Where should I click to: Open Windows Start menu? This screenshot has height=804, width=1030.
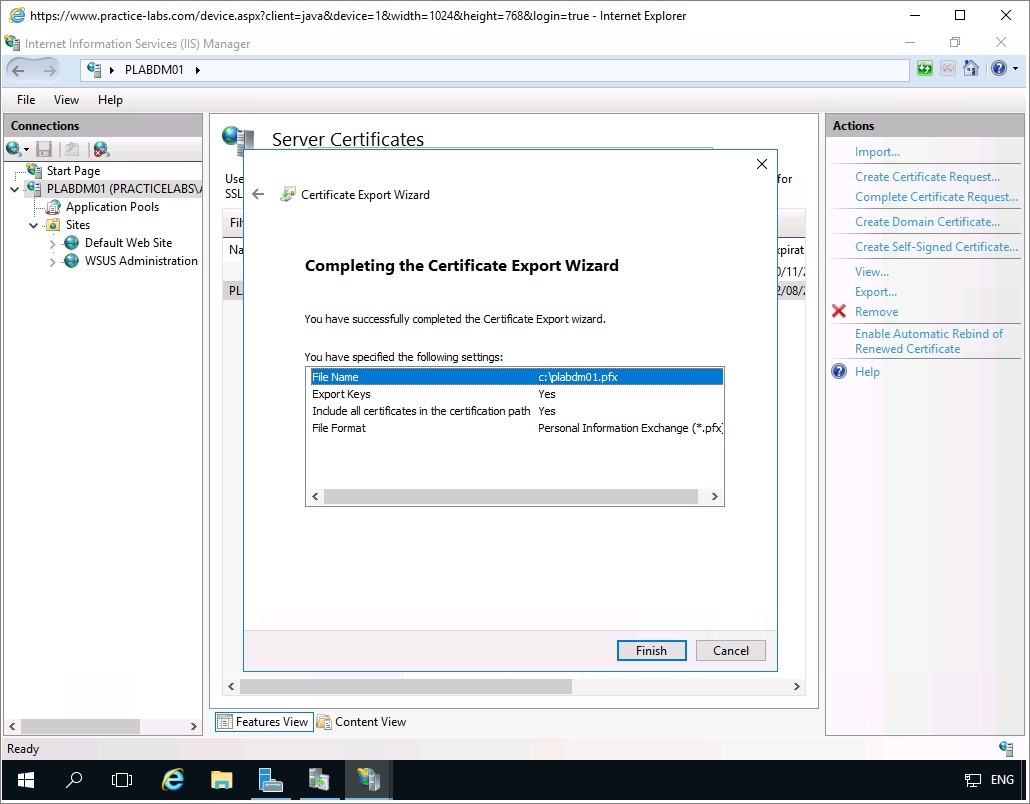pyautogui.click(x=25, y=780)
